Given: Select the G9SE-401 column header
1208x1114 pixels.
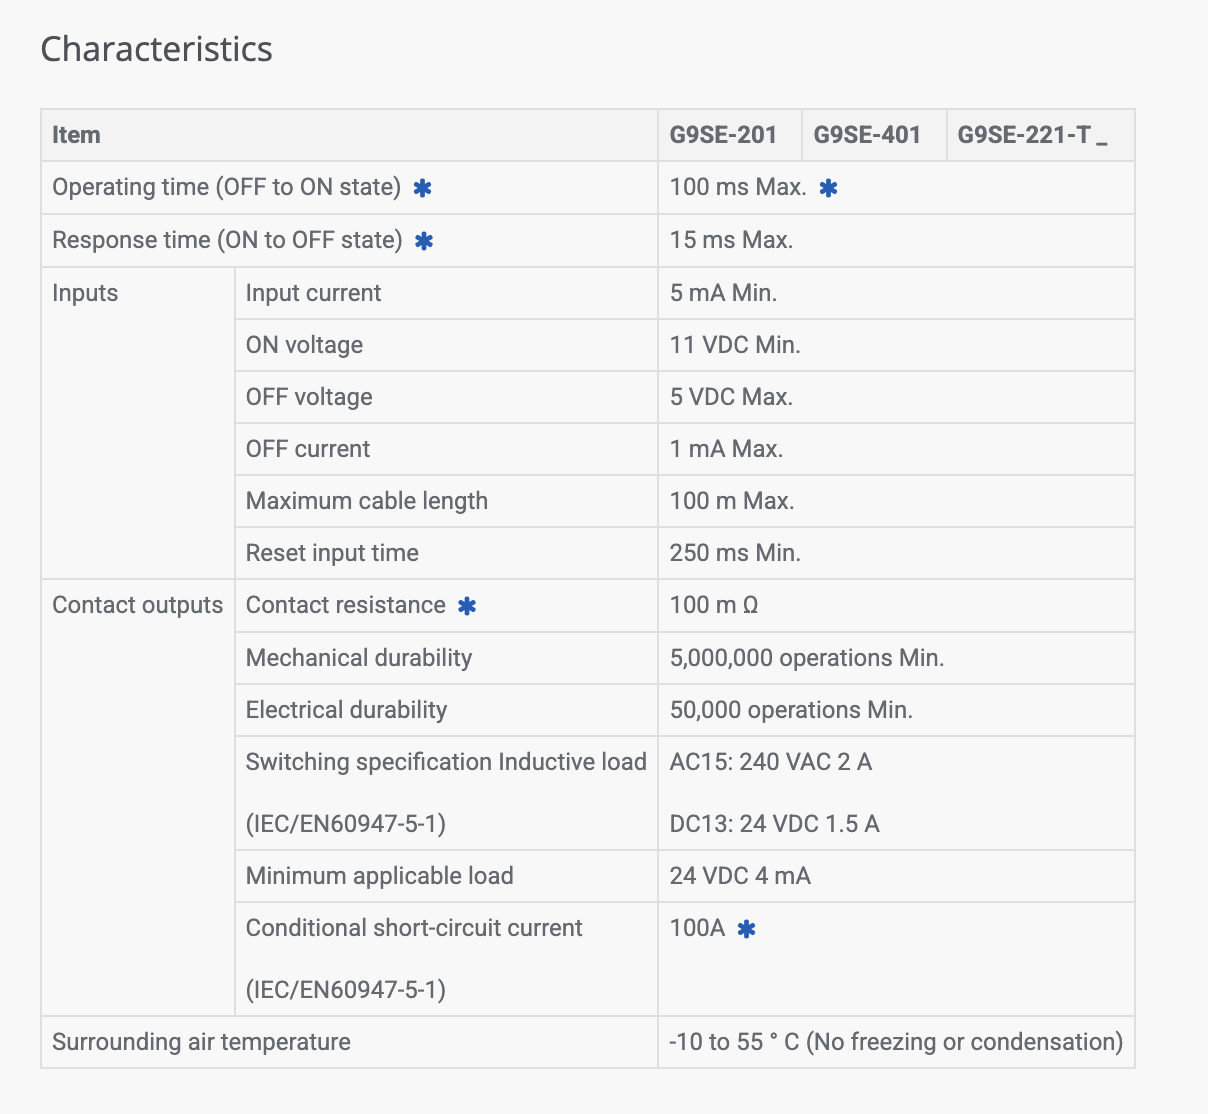Looking at the screenshot, I should tap(874, 135).
